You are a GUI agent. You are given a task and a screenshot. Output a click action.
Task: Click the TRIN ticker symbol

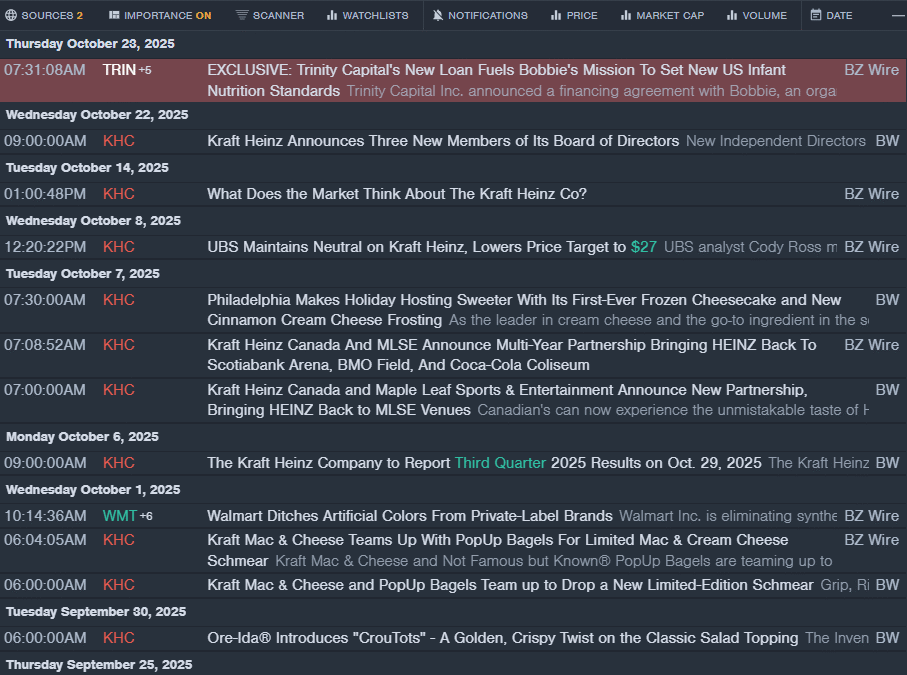(x=118, y=70)
